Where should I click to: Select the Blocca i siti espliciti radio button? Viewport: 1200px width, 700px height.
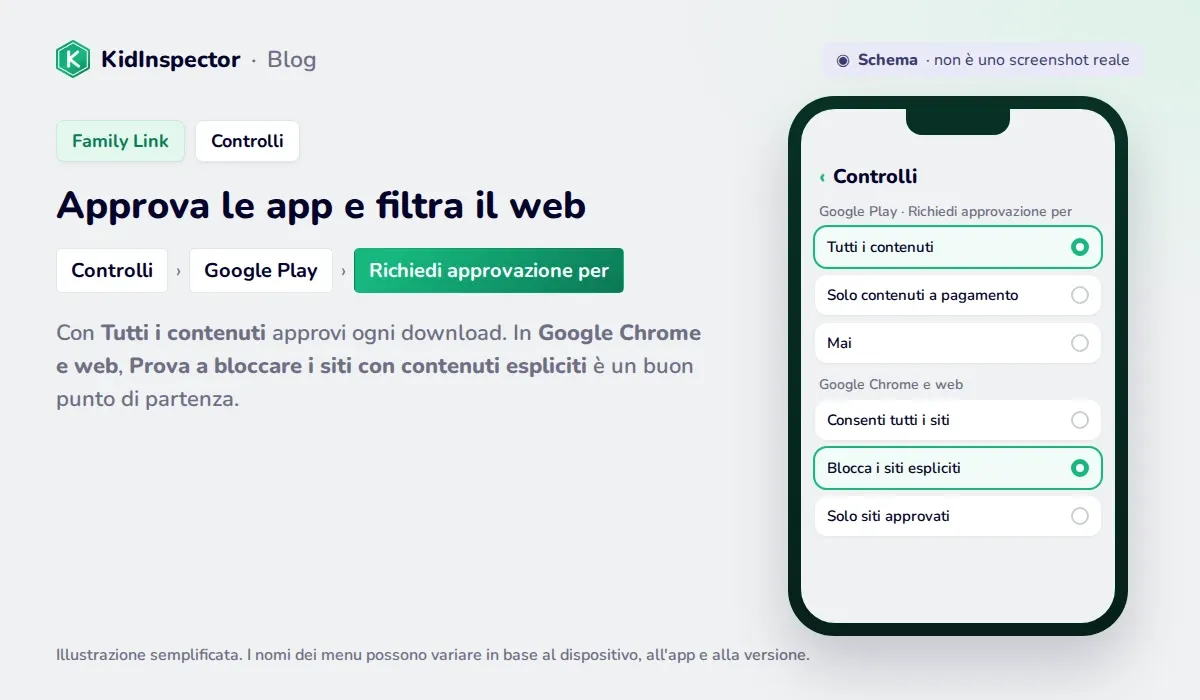(1079, 468)
